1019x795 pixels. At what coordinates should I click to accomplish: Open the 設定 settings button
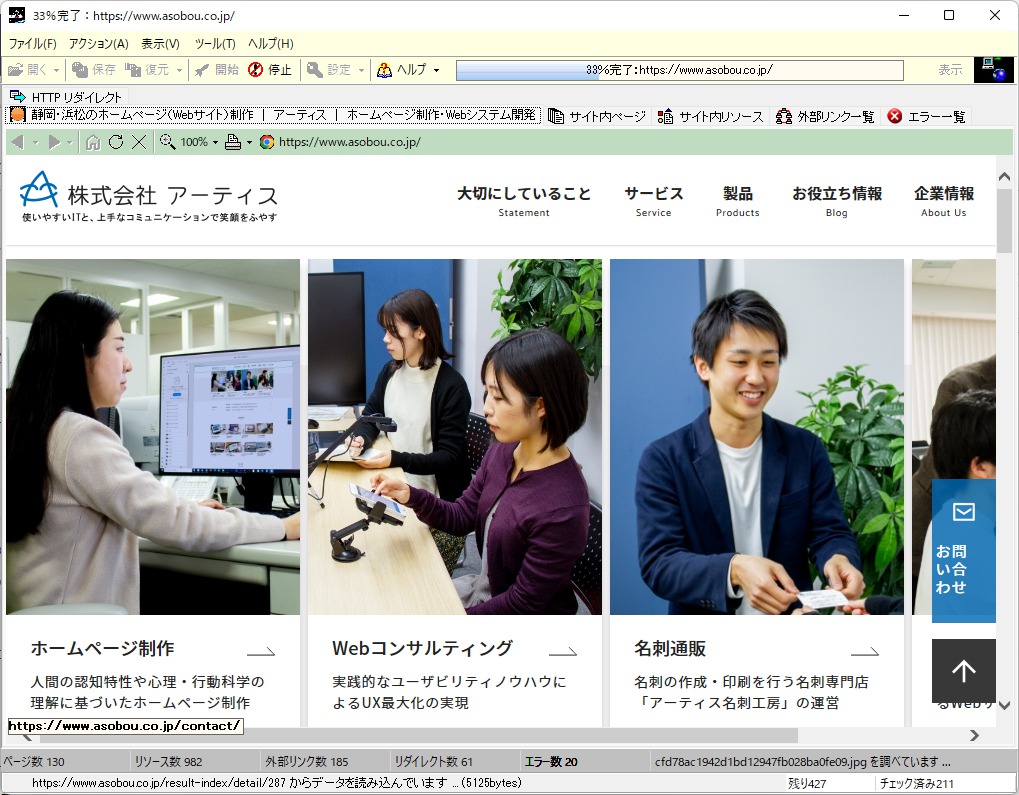coord(329,70)
